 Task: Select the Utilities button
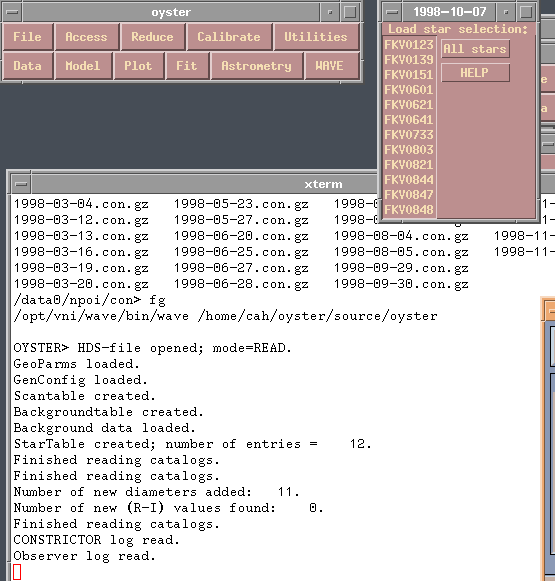(x=316, y=37)
